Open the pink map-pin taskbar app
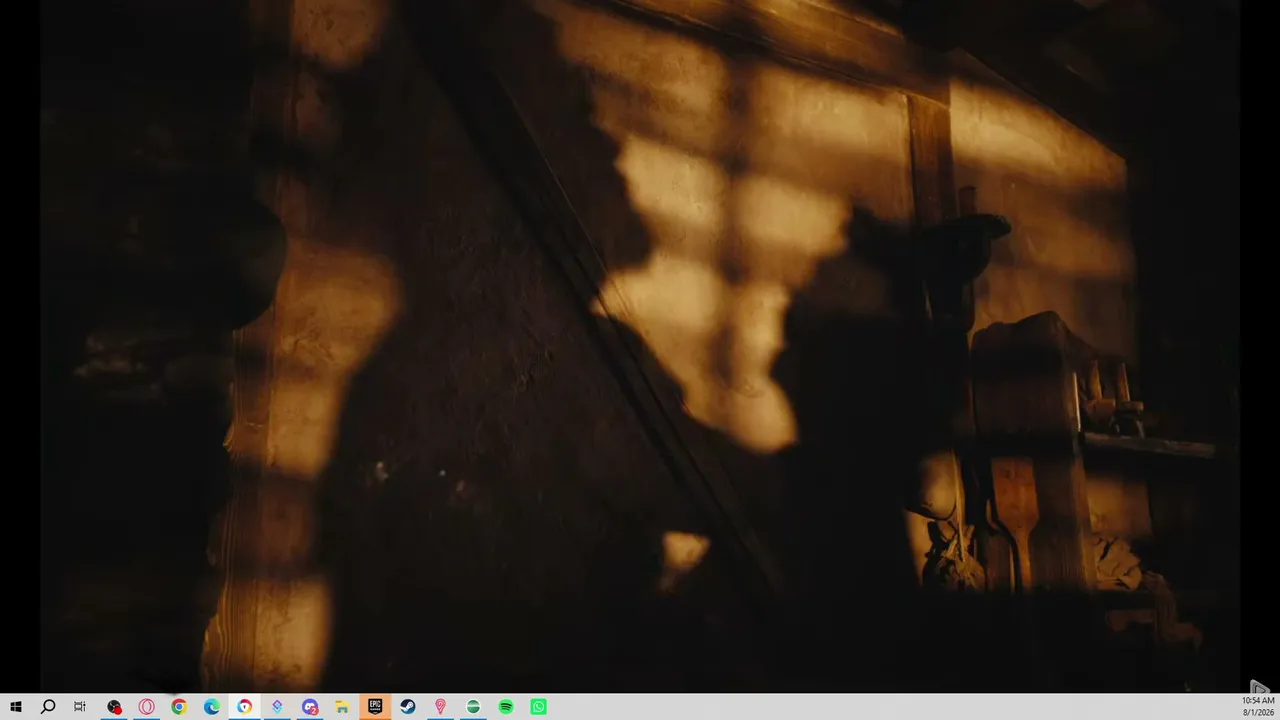 (440, 707)
